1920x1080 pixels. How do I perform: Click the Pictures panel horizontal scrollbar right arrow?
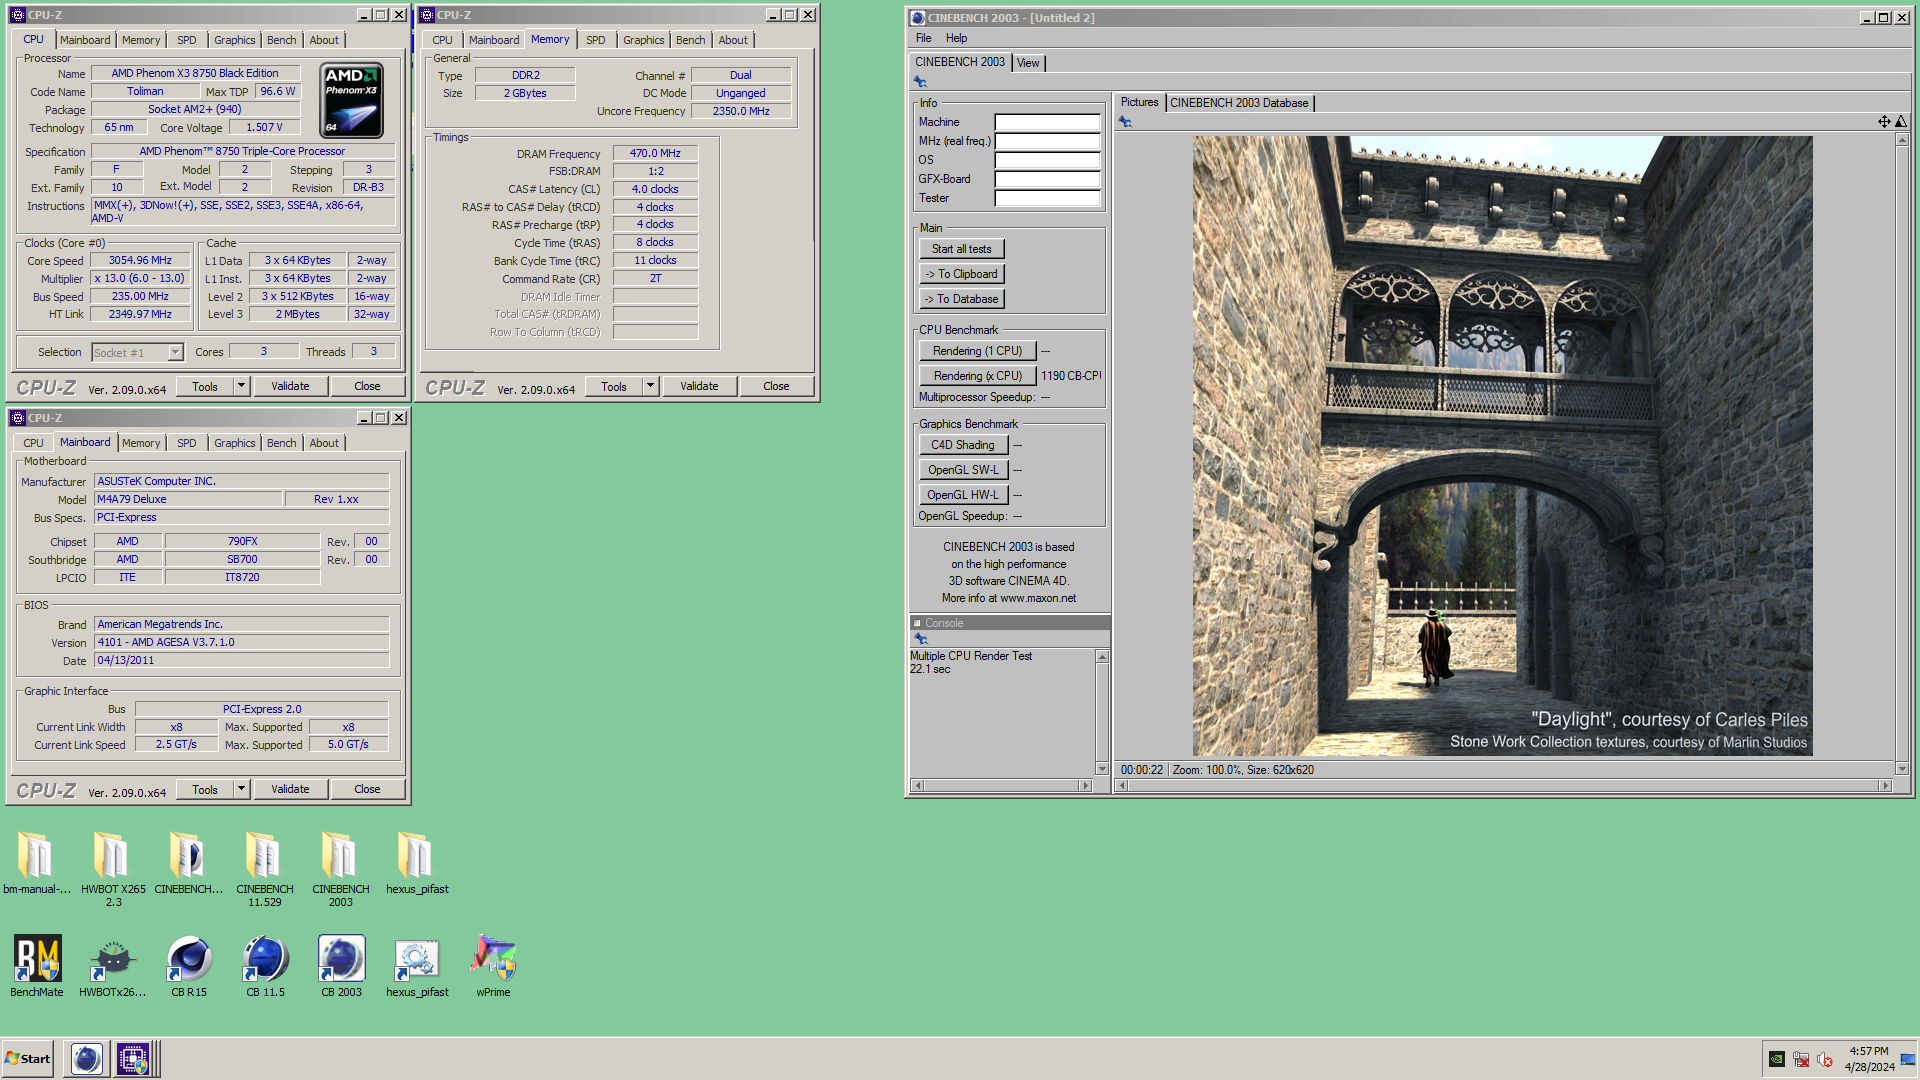[1885, 786]
